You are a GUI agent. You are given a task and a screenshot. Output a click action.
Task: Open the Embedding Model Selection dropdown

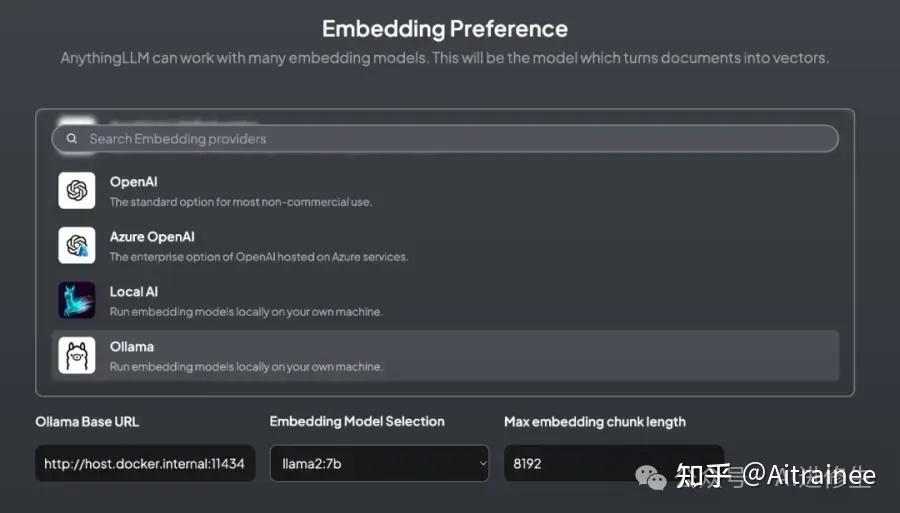pos(378,463)
